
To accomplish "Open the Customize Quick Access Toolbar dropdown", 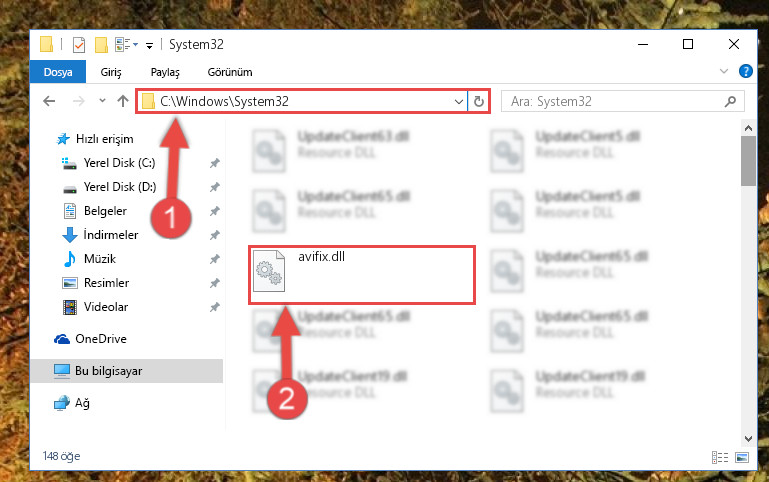I will [149, 46].
